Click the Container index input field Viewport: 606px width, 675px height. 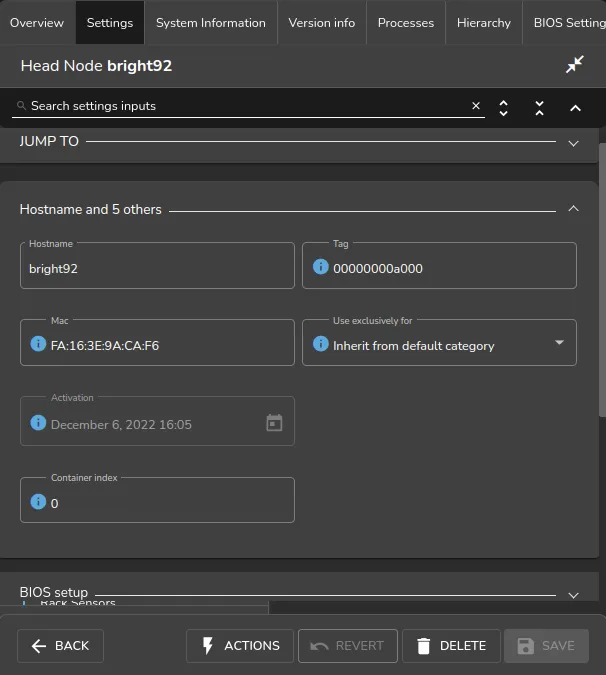(158, 500)
